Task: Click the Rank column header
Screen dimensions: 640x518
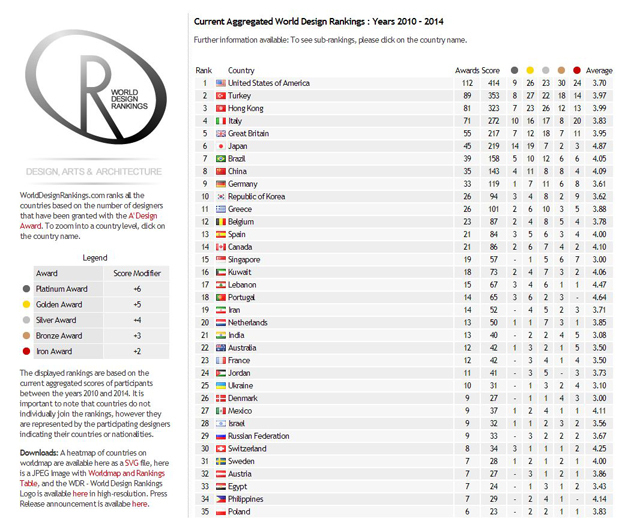Action: coord(203,71)
